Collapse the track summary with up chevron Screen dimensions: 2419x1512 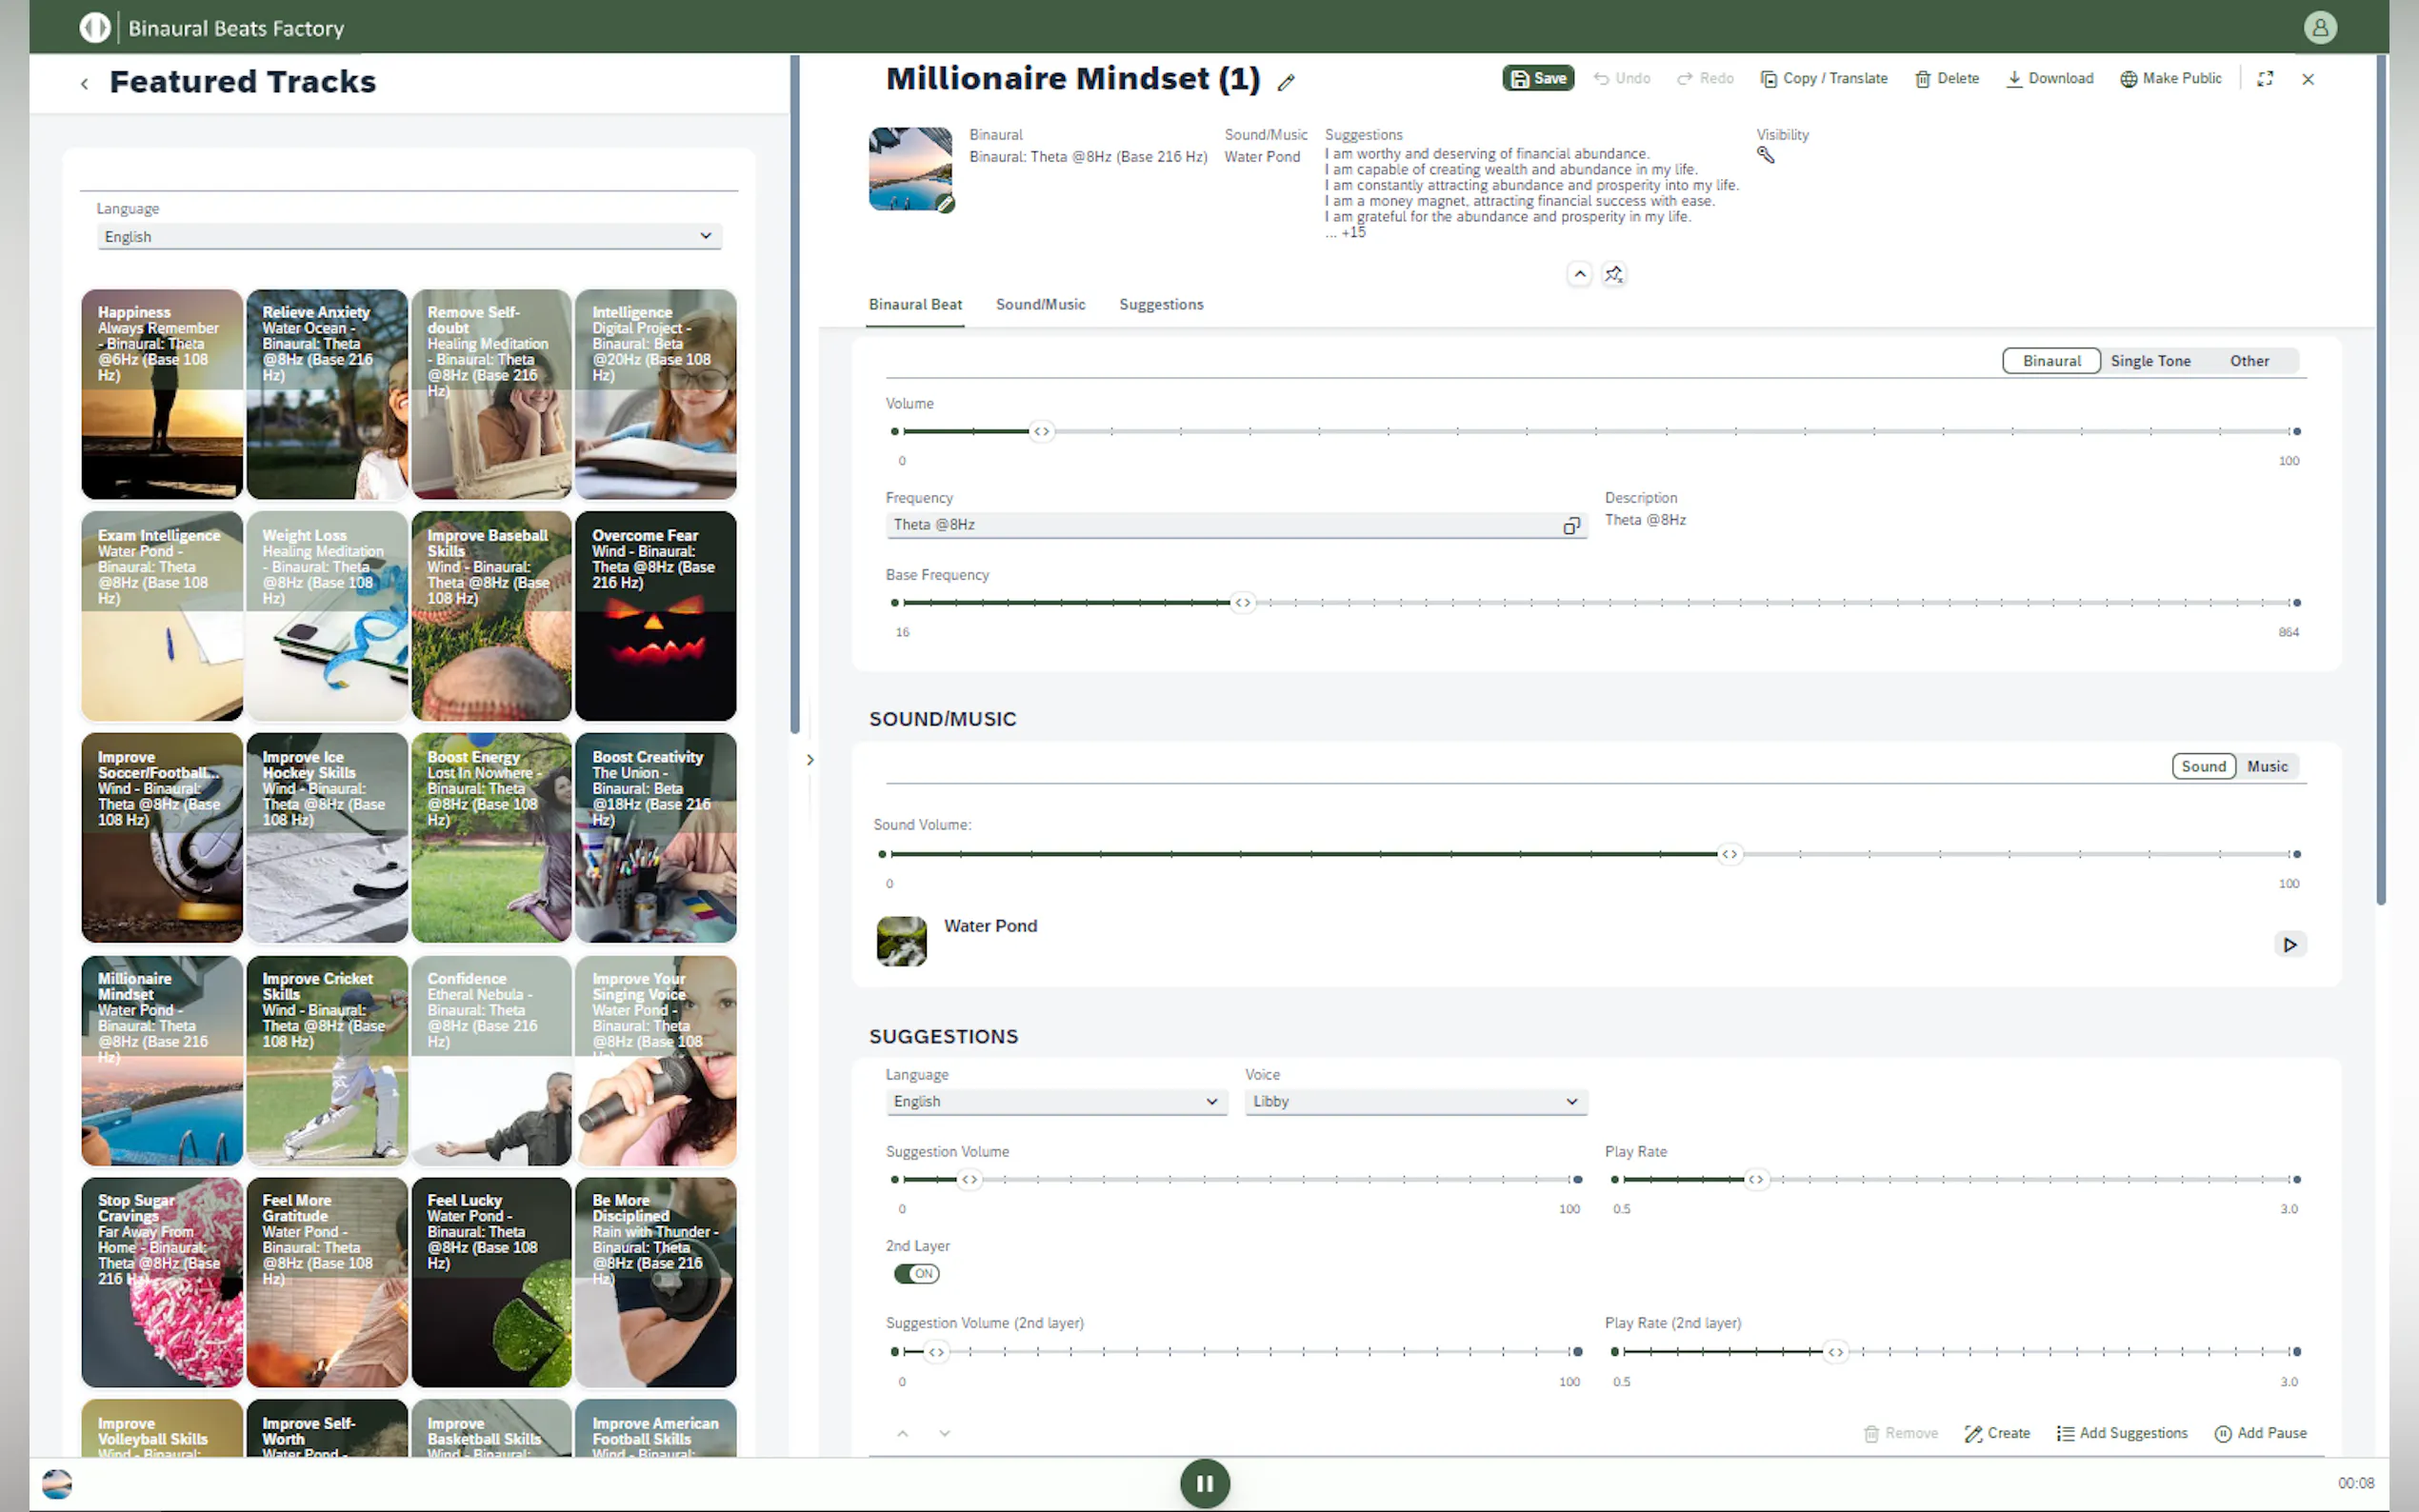1579,274
